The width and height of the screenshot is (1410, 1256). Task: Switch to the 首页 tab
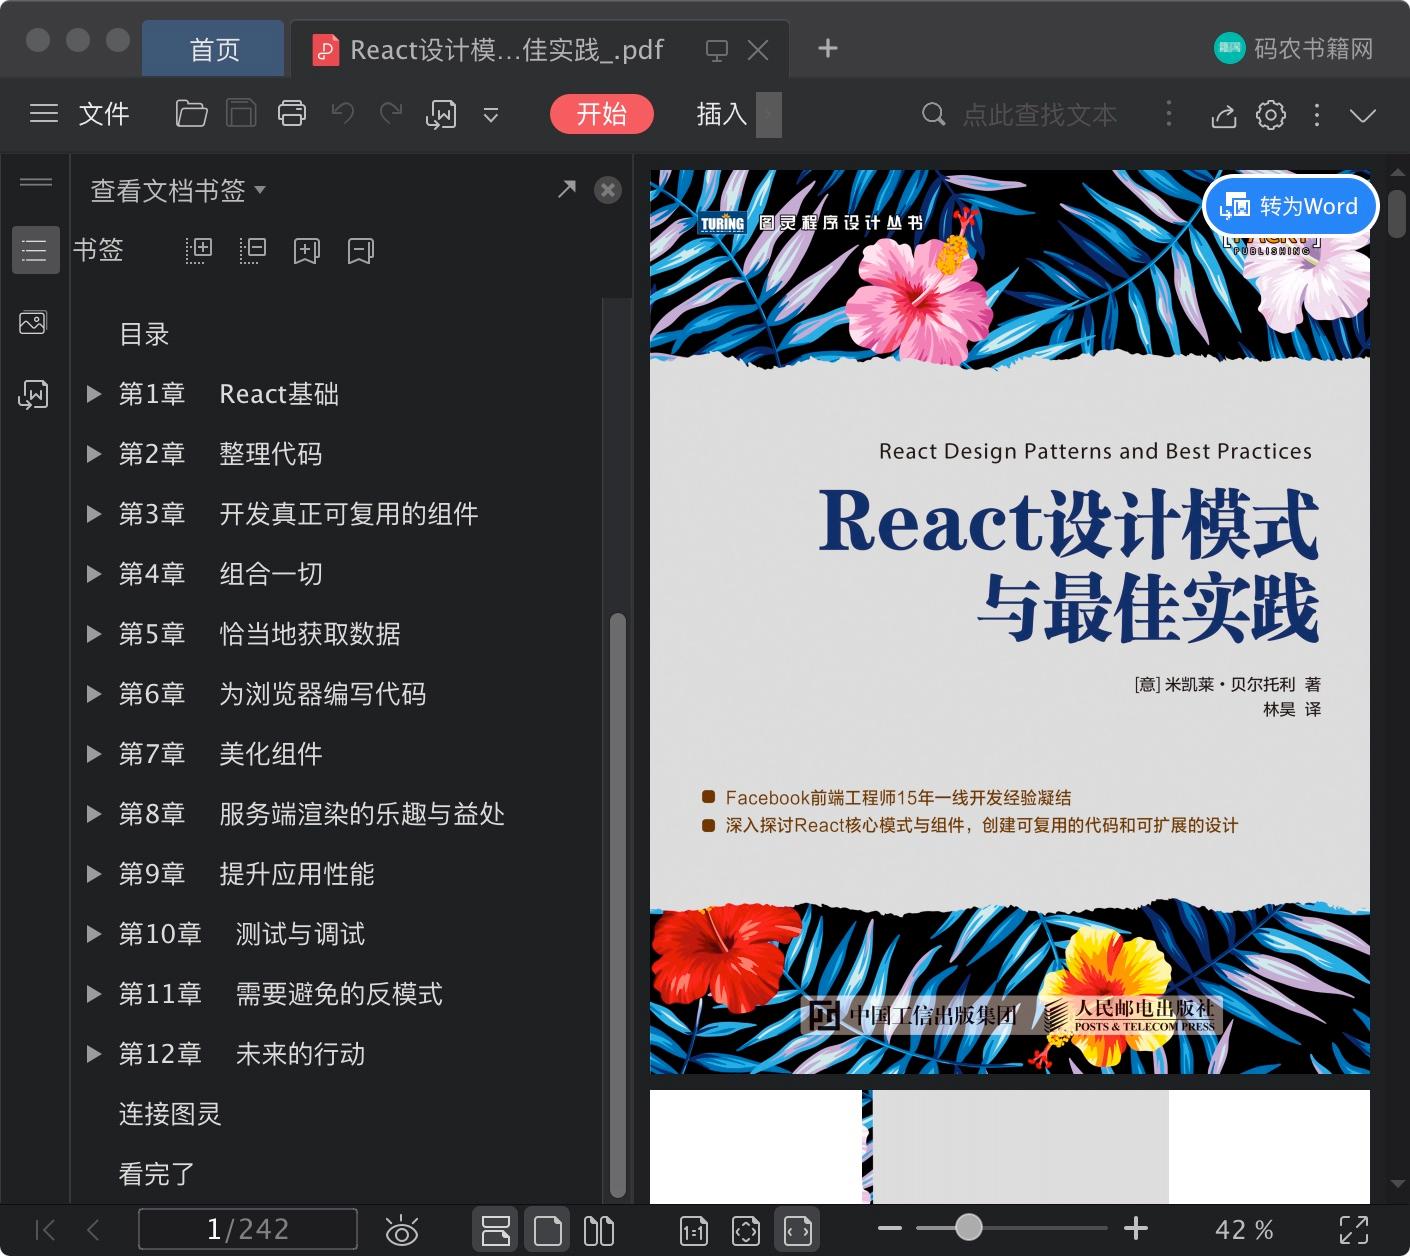[x=214, y=49]
